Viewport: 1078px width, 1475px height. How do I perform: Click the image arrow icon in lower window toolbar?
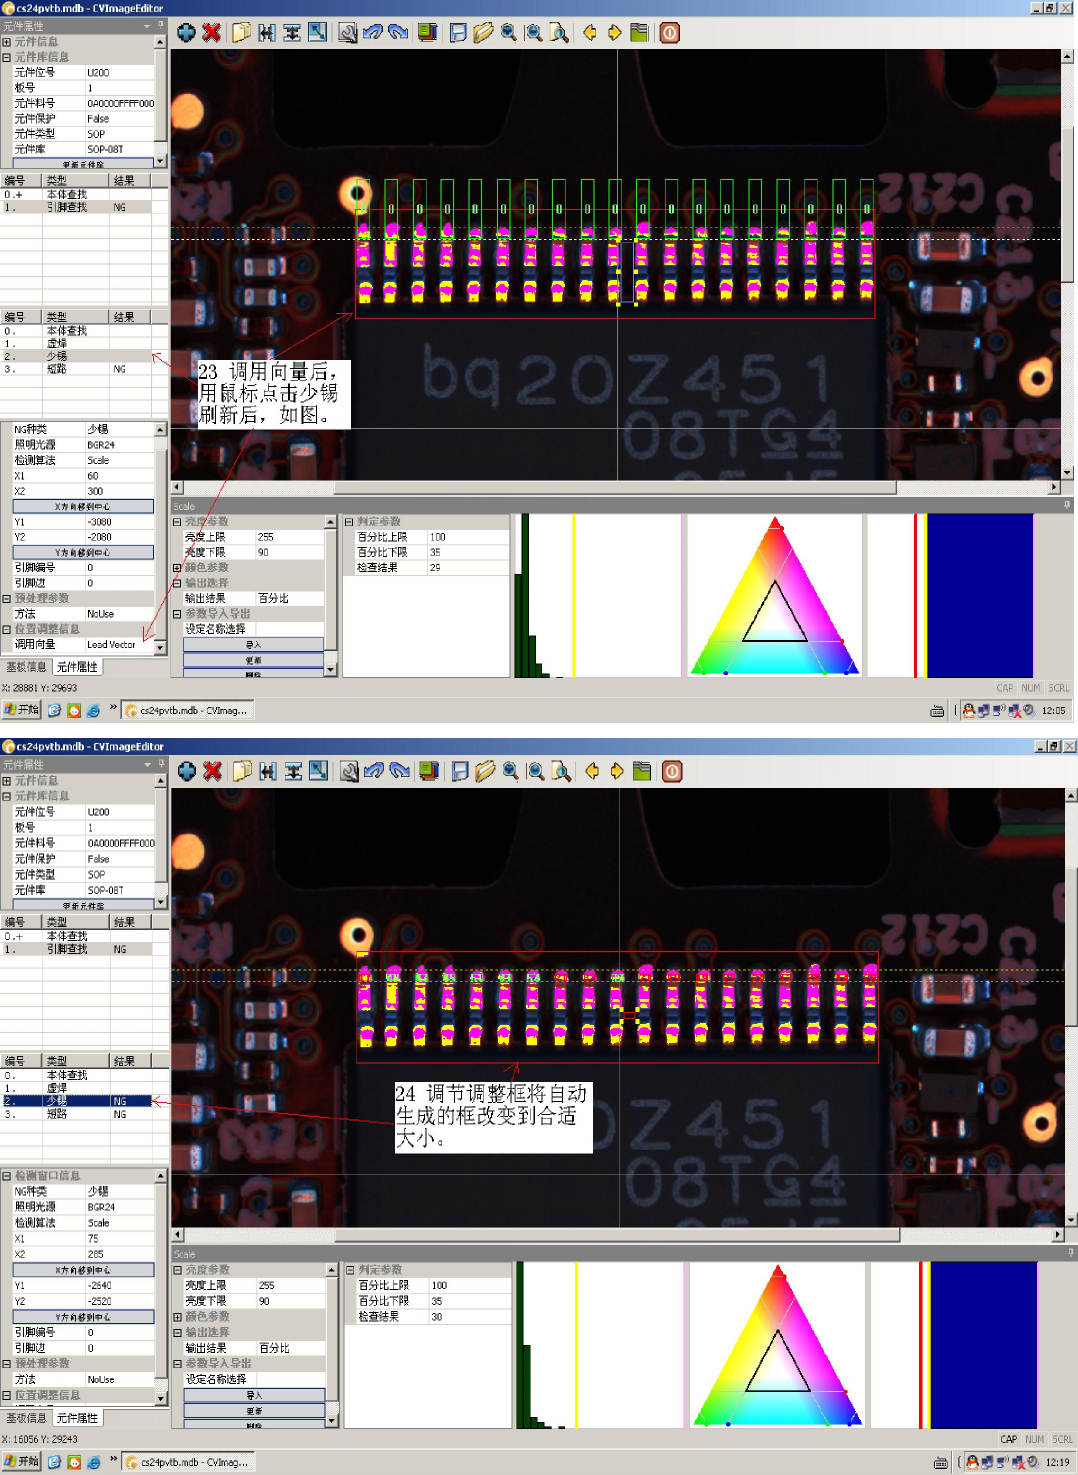[318, 771]
